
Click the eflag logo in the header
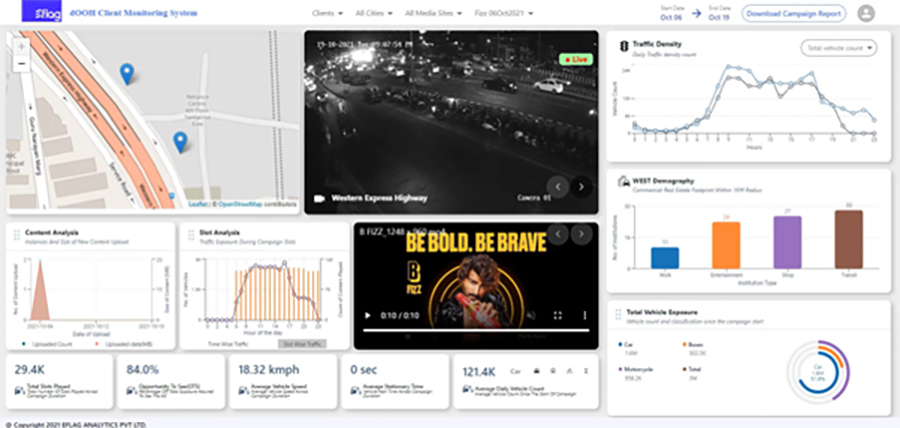[41, 11]
